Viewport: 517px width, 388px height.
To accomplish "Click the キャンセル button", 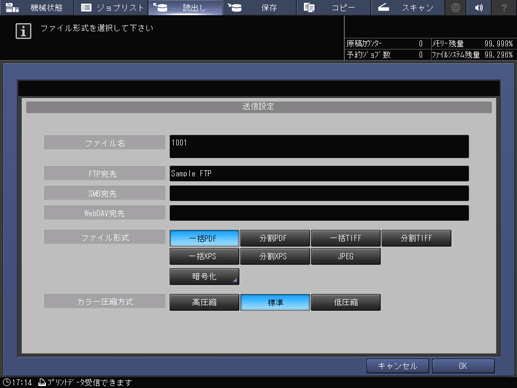I will (397, 366).
